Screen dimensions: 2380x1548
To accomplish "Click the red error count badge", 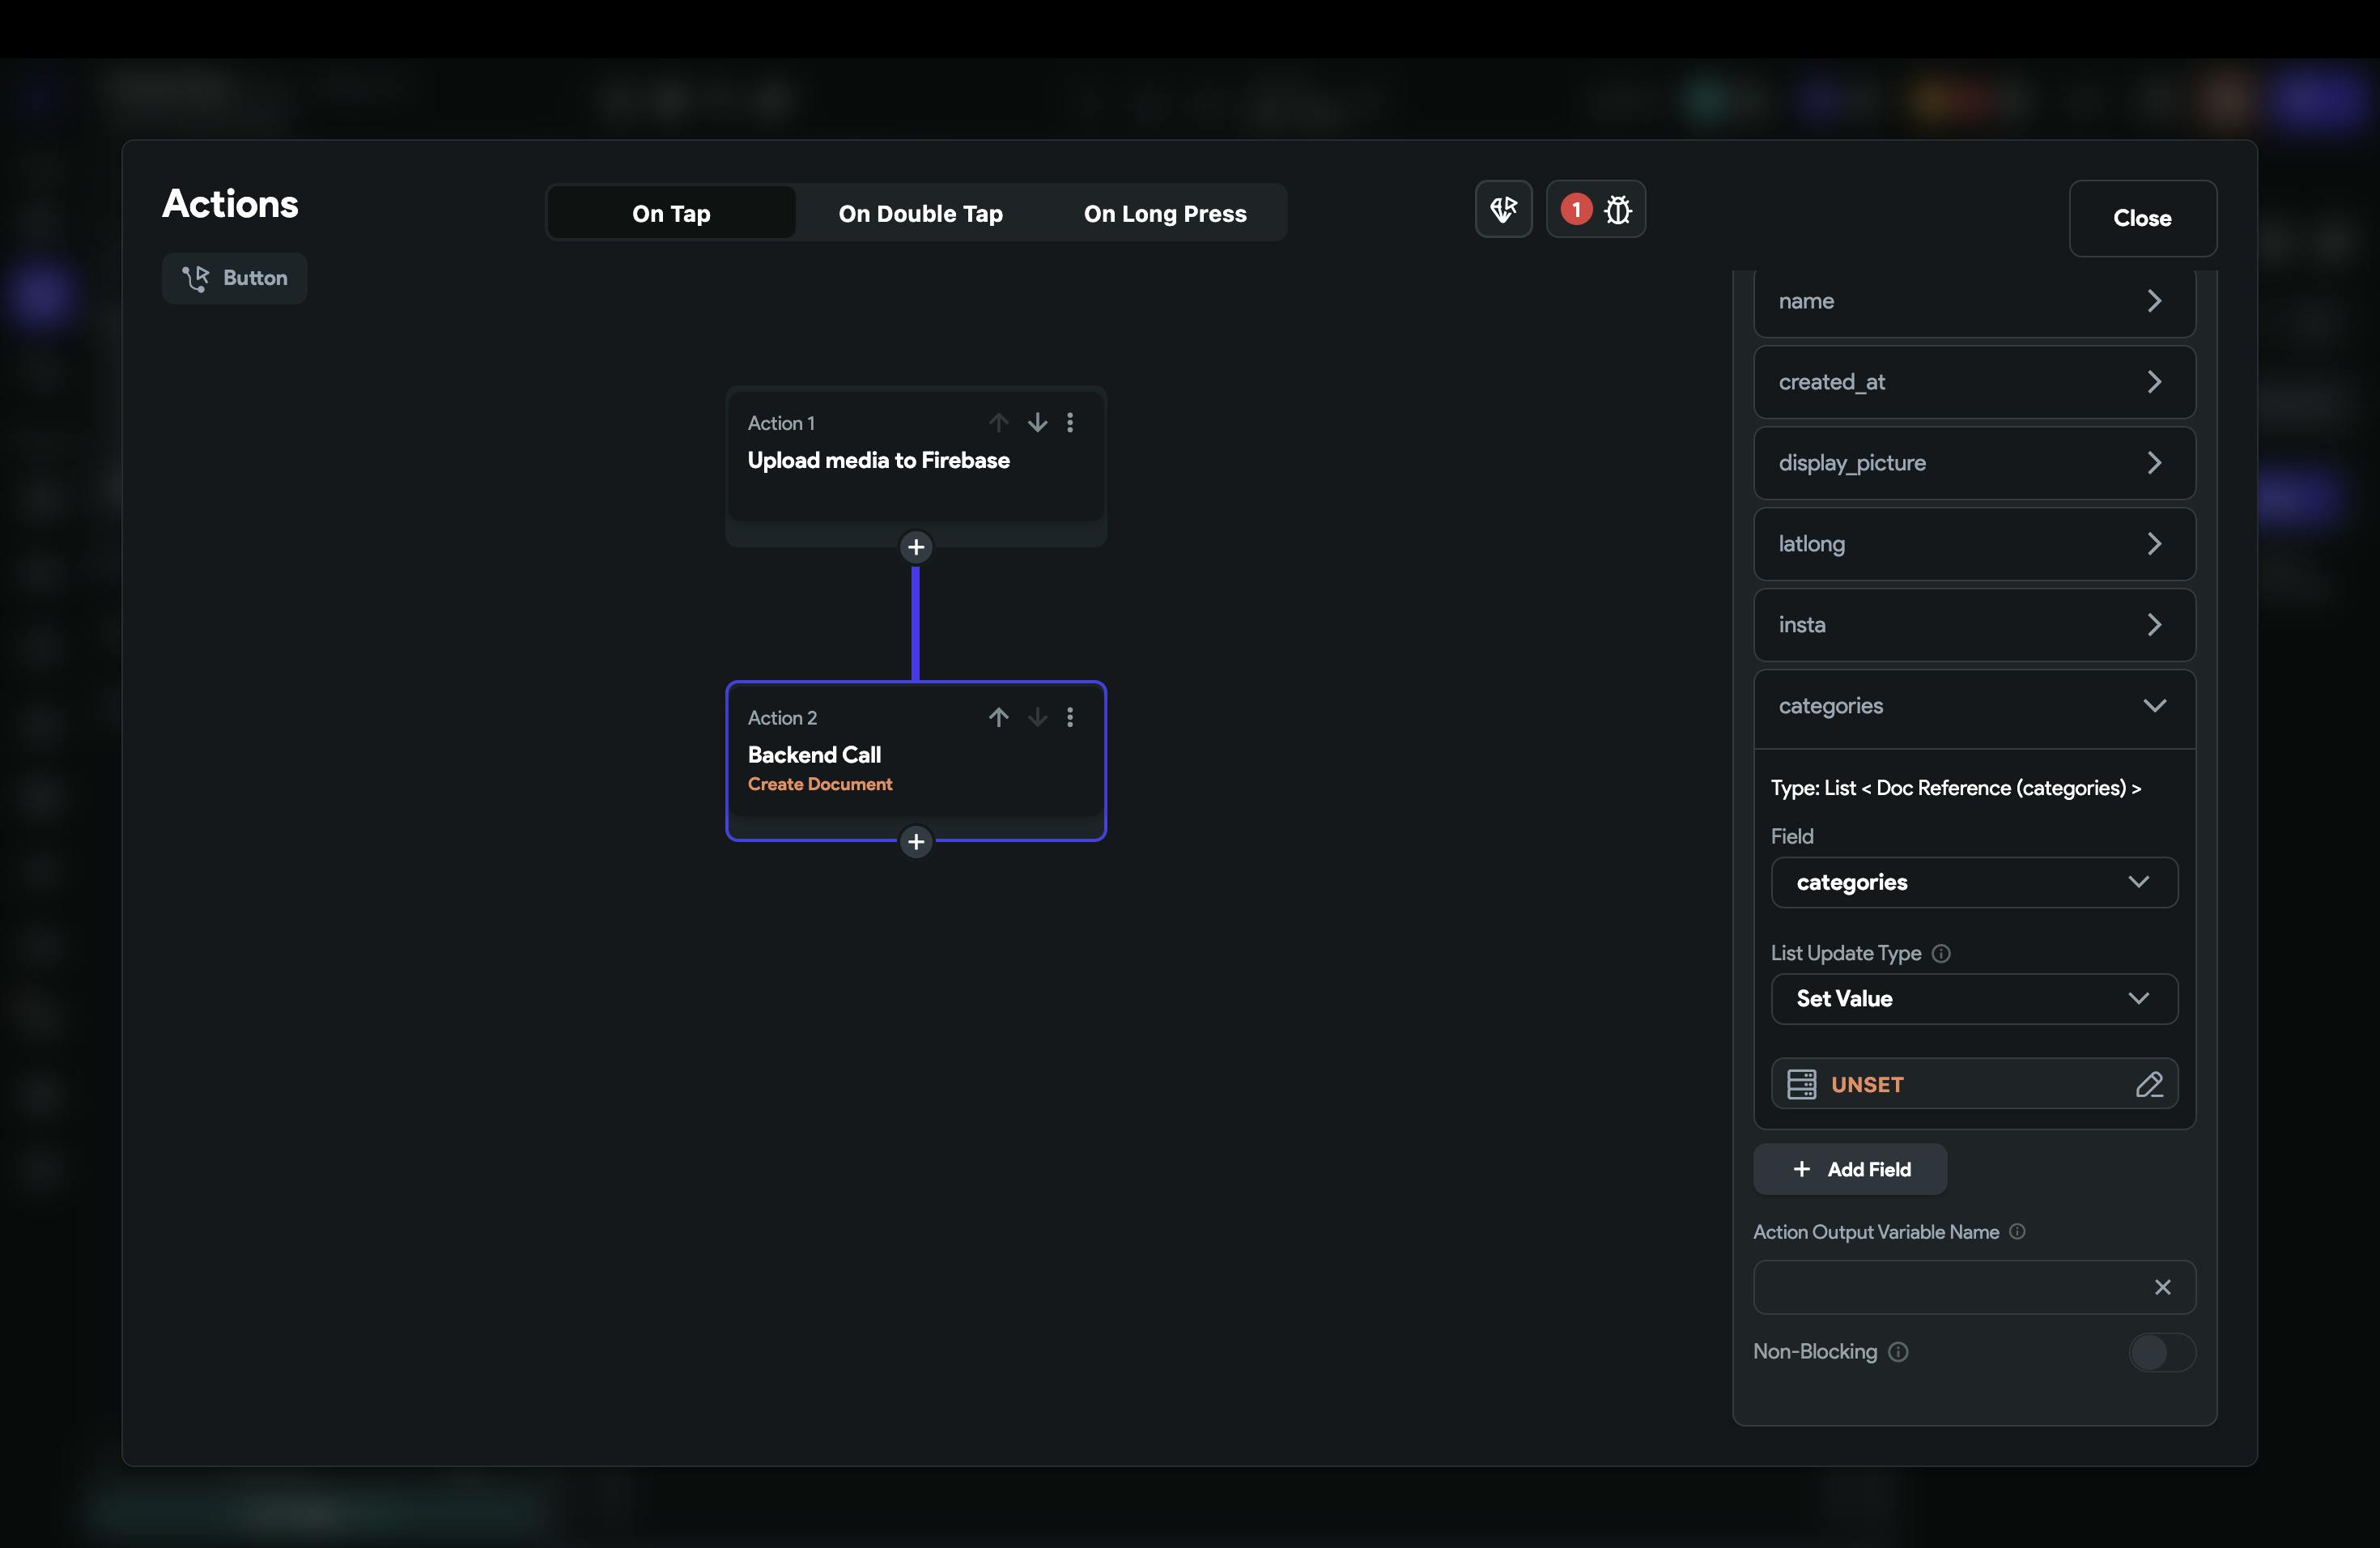I will pyautogui.click(x=1576, y=209).
